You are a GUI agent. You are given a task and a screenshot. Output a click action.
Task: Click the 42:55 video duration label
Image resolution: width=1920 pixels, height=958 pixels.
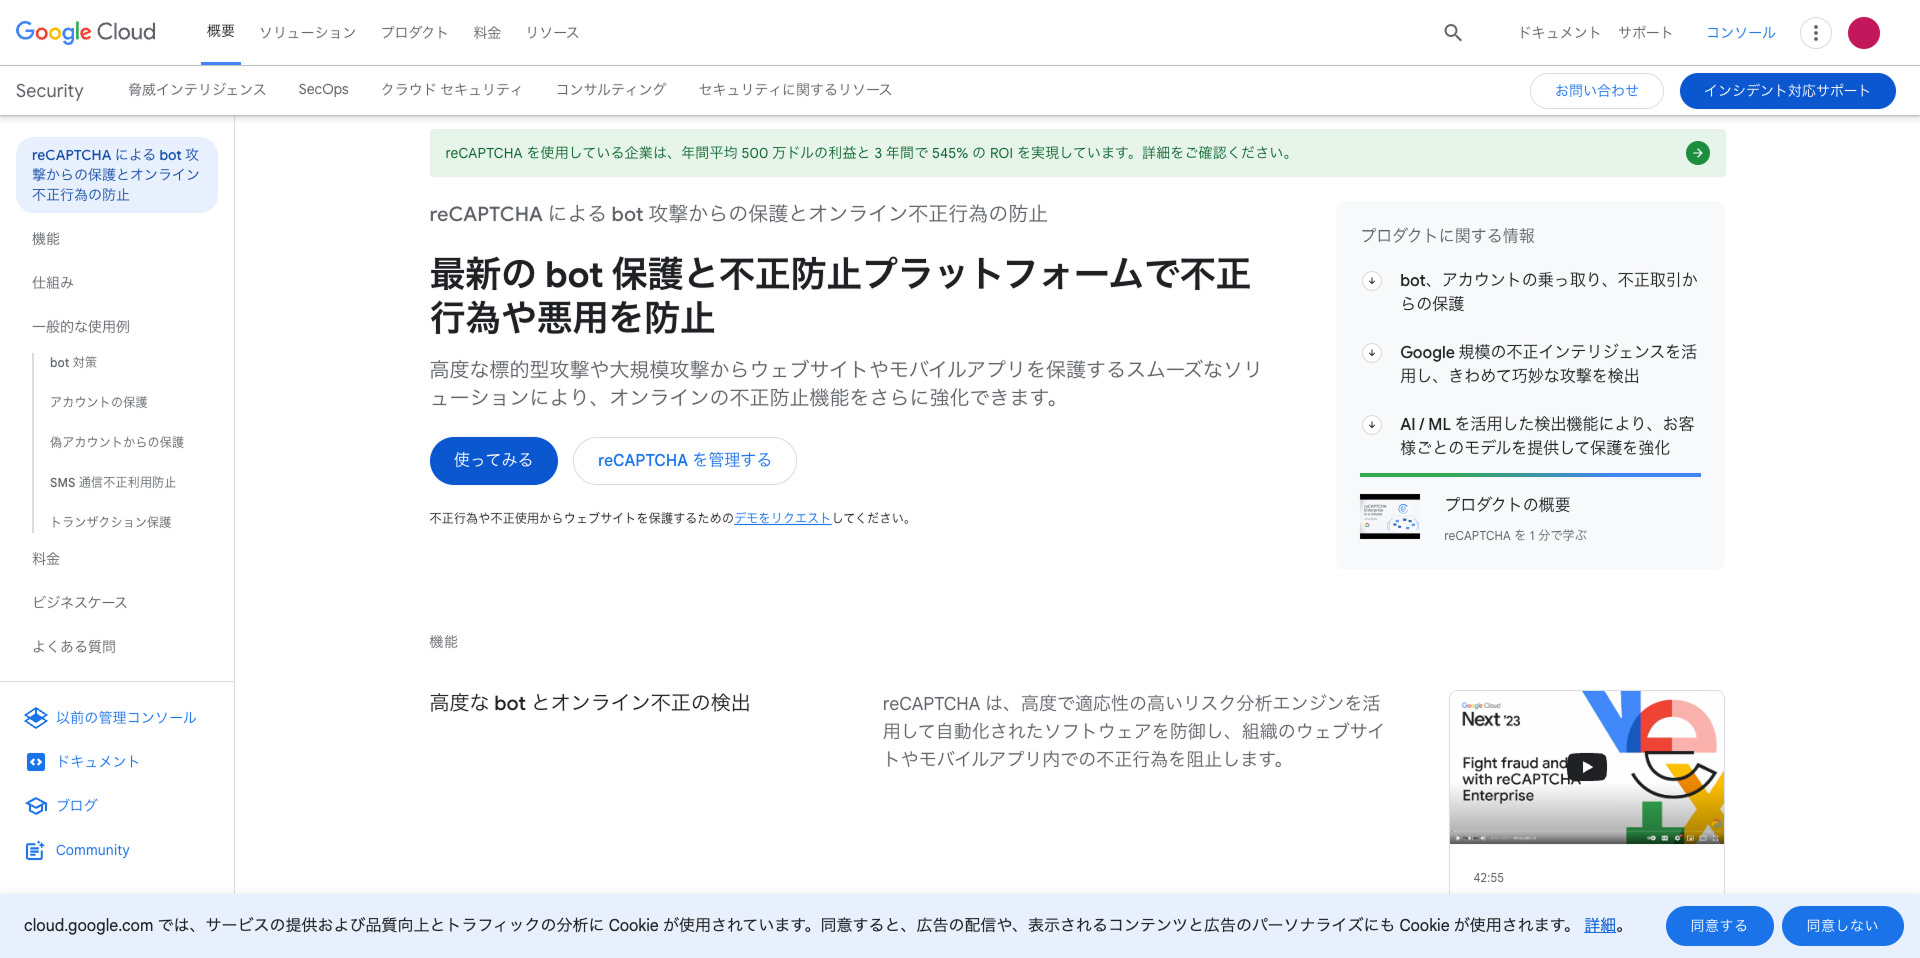pos(1488,878)
